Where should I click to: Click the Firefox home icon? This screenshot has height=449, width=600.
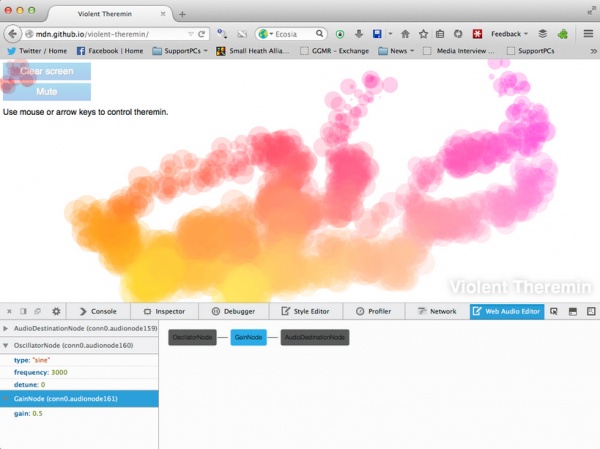click(x=405, y=33)
